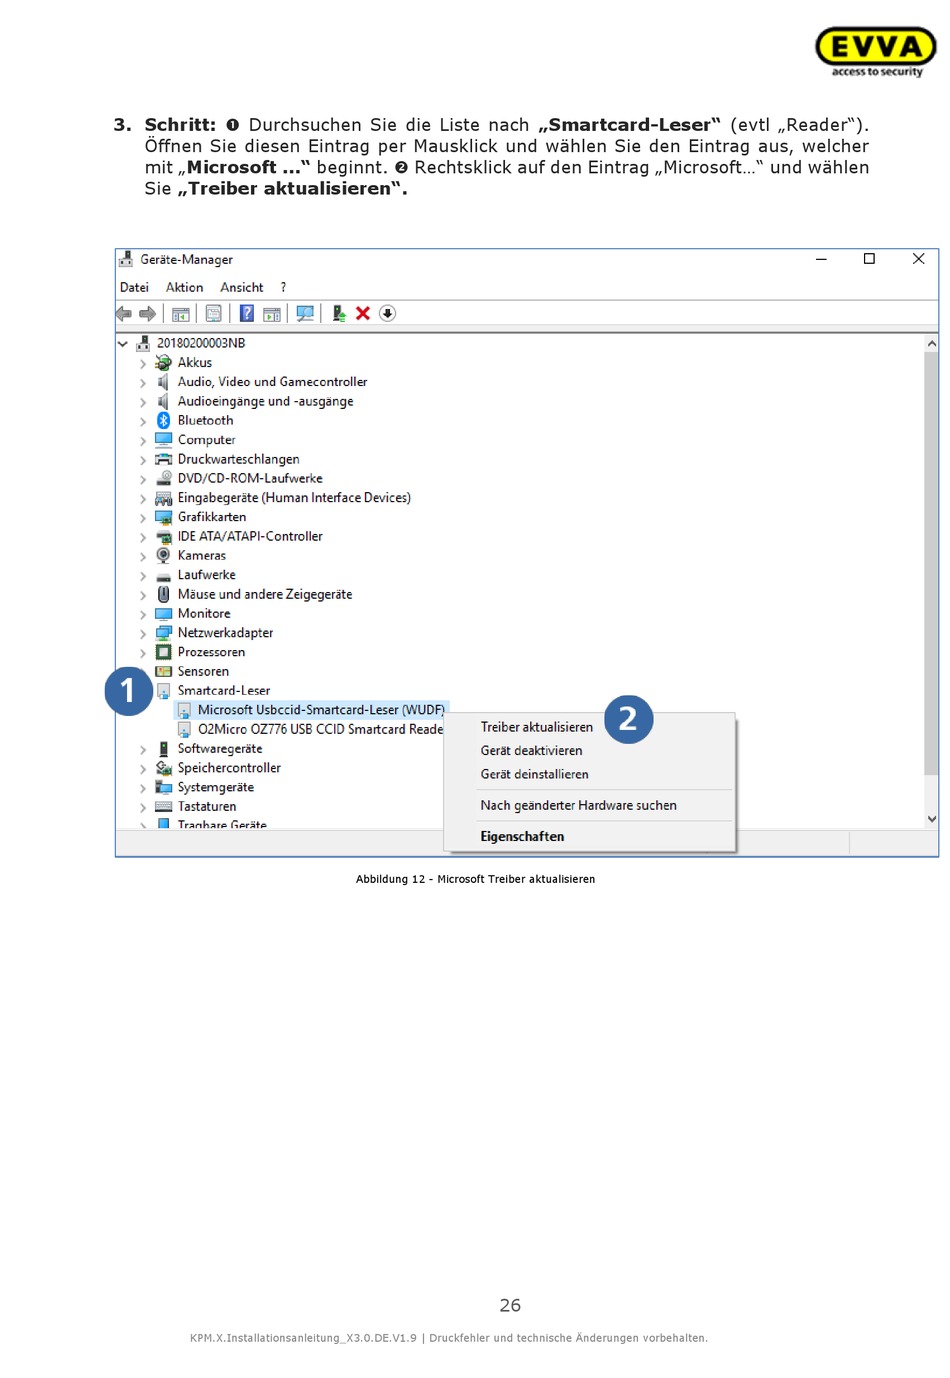Viewport: 950px width, 1378px height.
Task: Click the Geräte-Manager title bar icon
Action: pyautogui.click(x=126, y=260)
